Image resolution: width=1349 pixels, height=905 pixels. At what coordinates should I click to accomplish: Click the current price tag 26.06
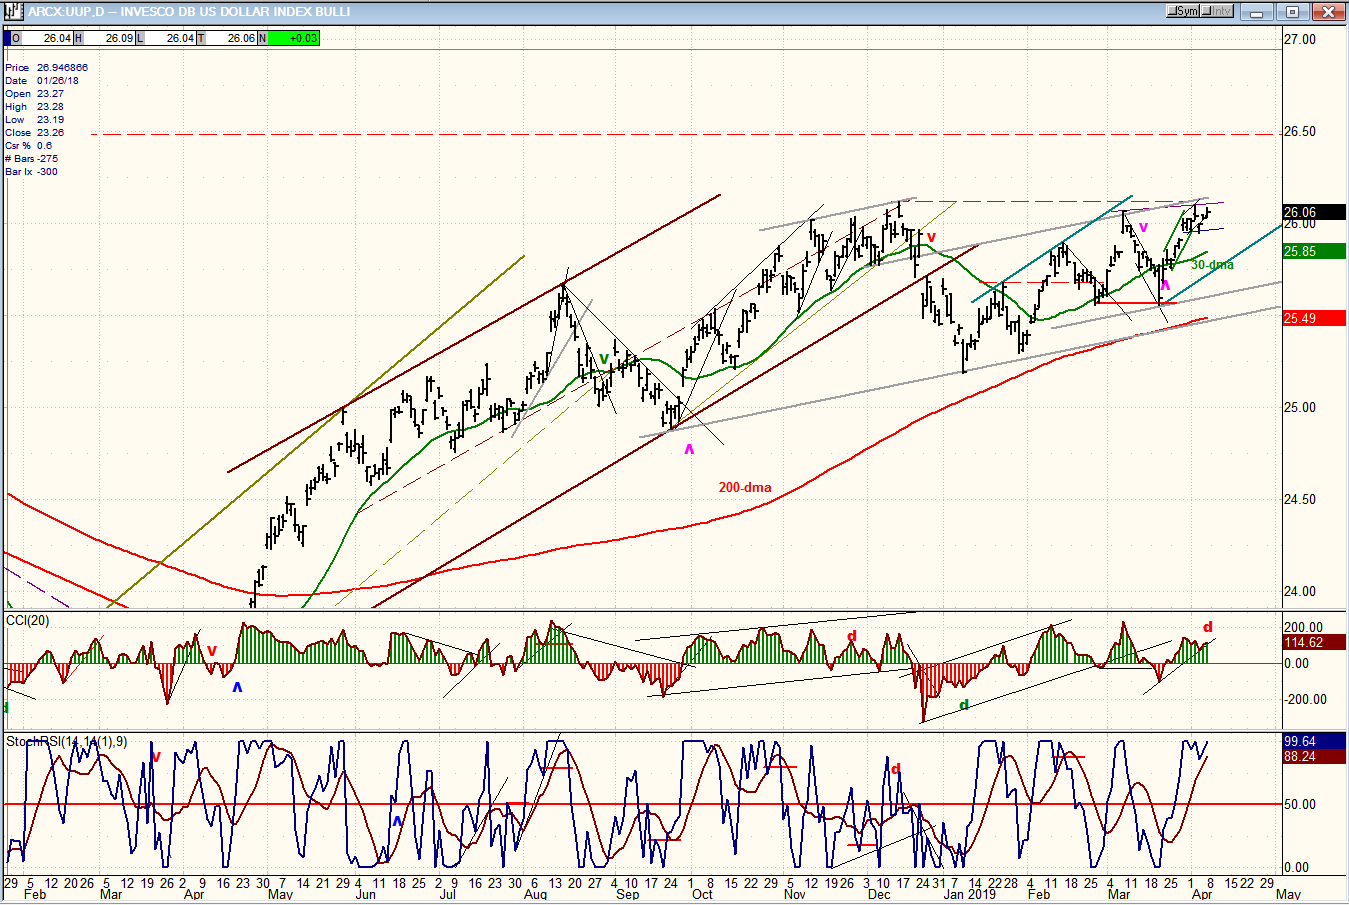tap(1314, 212)
